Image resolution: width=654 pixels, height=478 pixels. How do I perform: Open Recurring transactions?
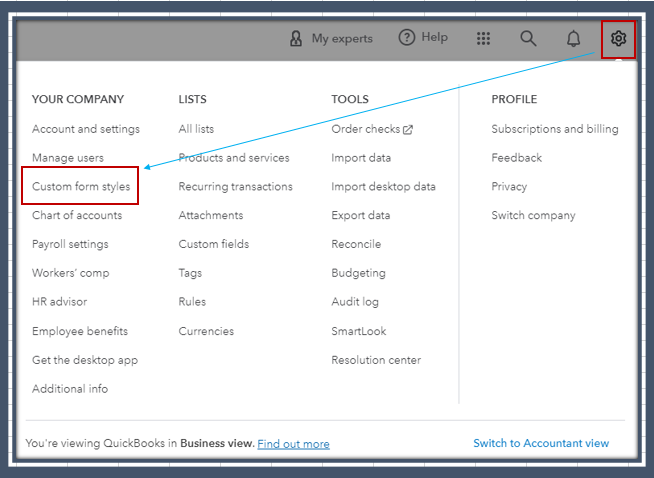(236, 186)
